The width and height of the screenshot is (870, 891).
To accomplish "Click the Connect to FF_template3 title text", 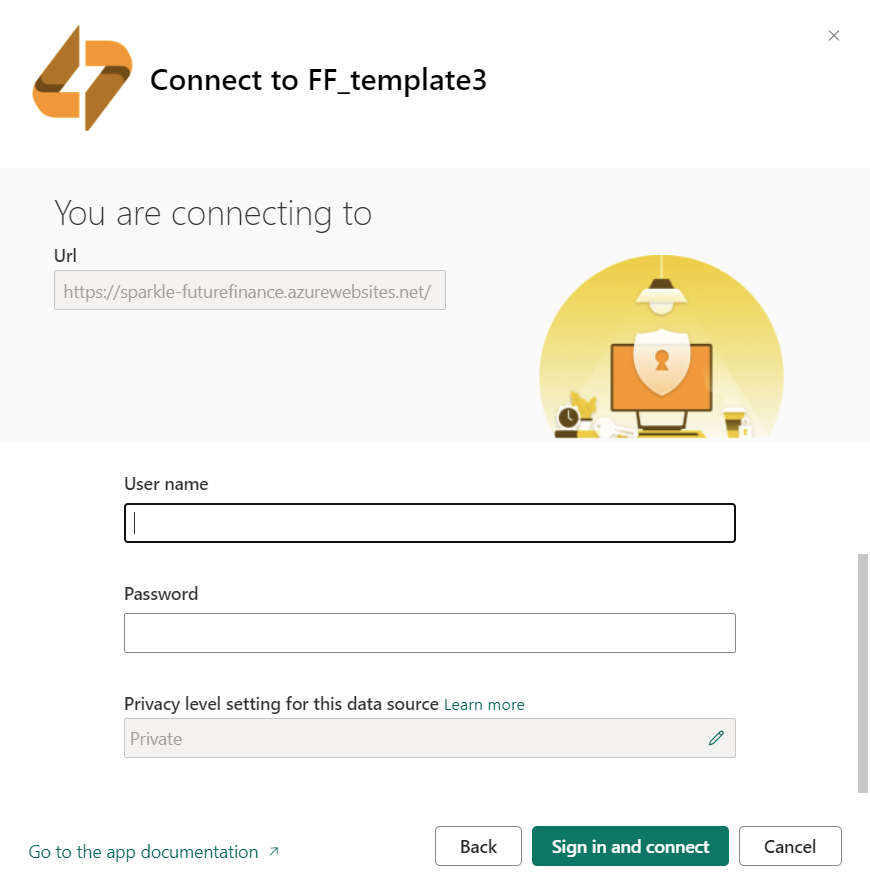I will [x=318, y=80].
